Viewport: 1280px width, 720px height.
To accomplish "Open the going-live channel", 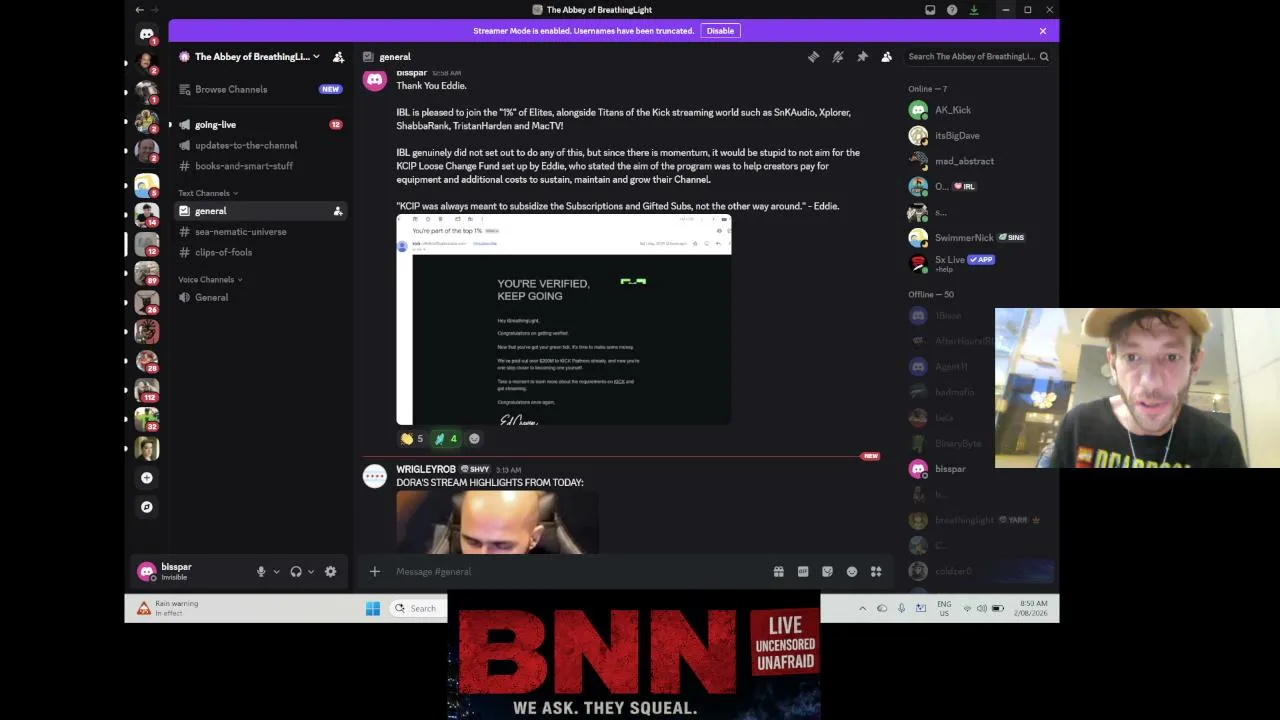I will point(260,125).
